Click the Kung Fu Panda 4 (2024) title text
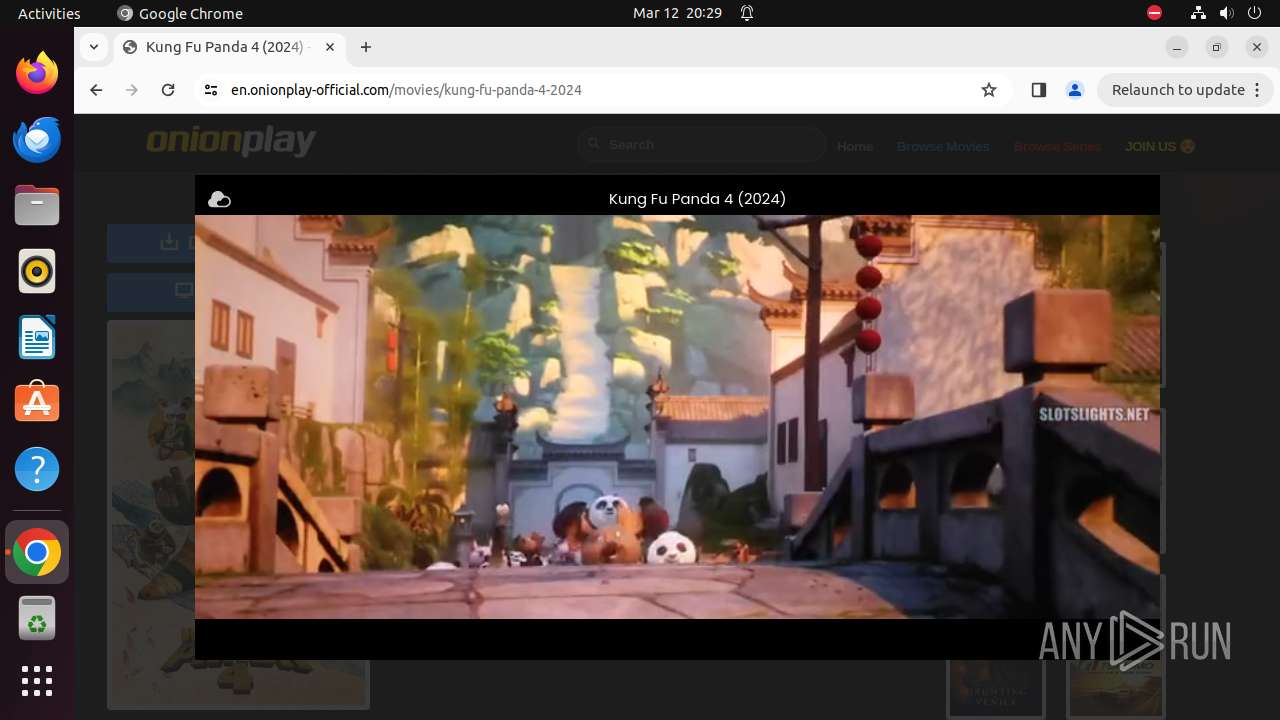Image resolution: width=1280 pixels, height=720 pixels. tap(697, 199)
